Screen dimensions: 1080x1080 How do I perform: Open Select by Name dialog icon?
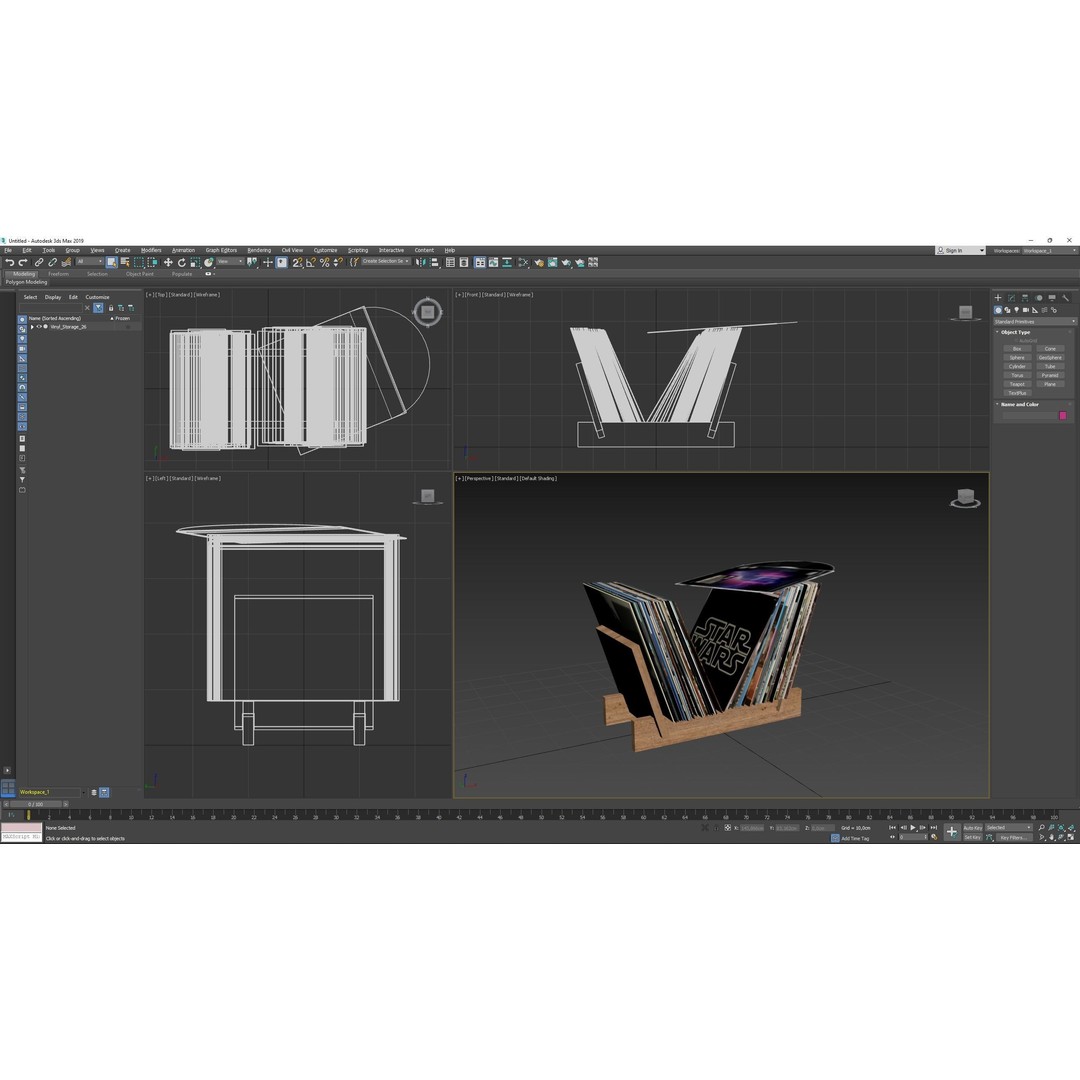(x=125, y=262)
